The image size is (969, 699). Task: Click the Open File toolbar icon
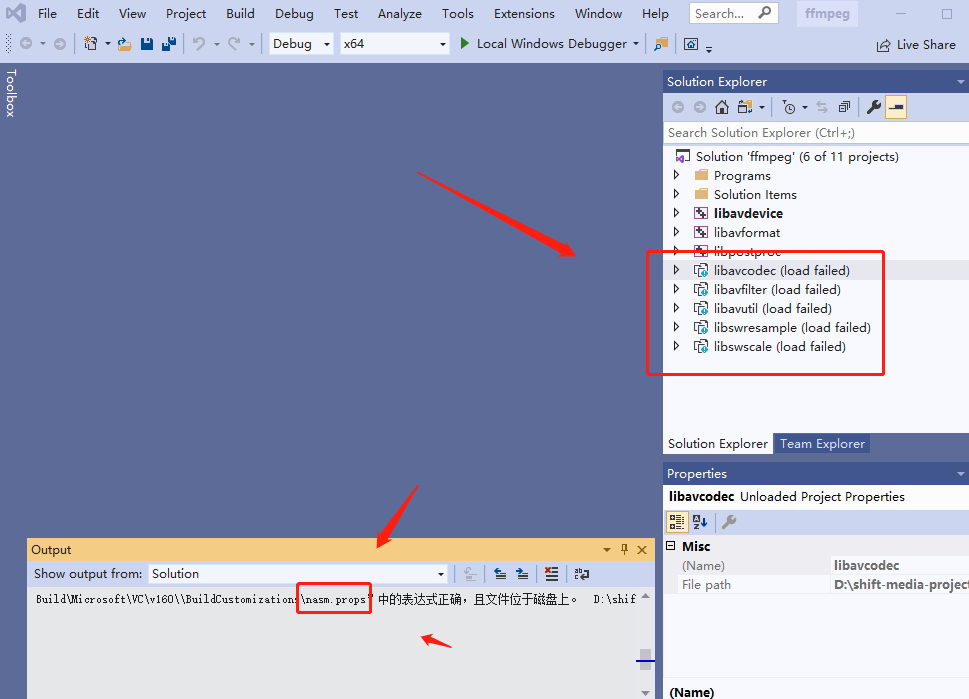(125, 44)
